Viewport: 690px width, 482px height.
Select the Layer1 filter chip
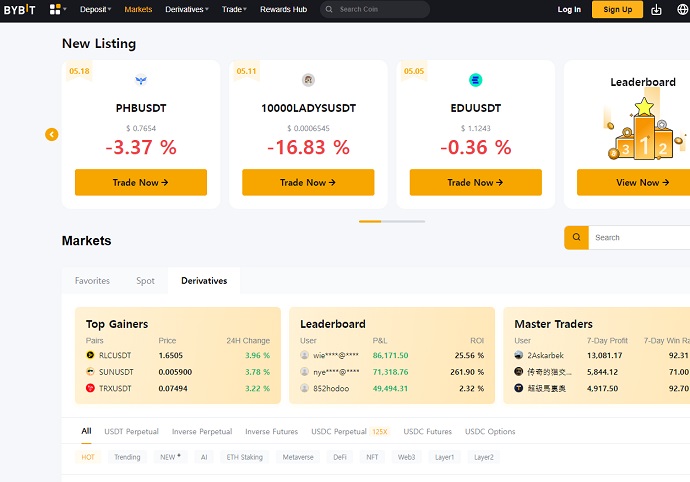tap(444, 457)
